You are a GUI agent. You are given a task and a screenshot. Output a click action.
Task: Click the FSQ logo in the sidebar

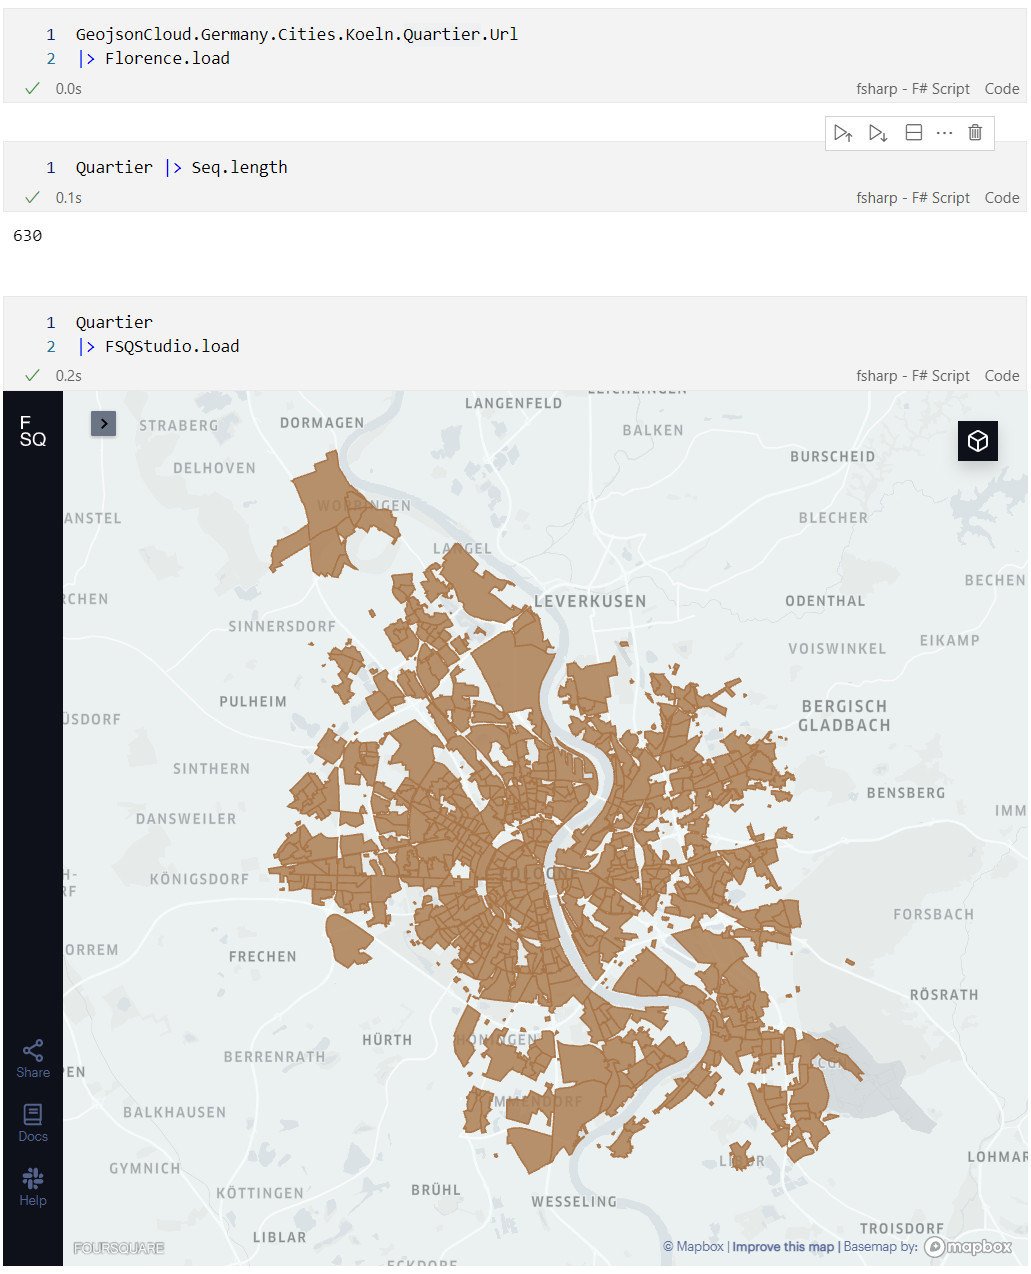[33, 431]
